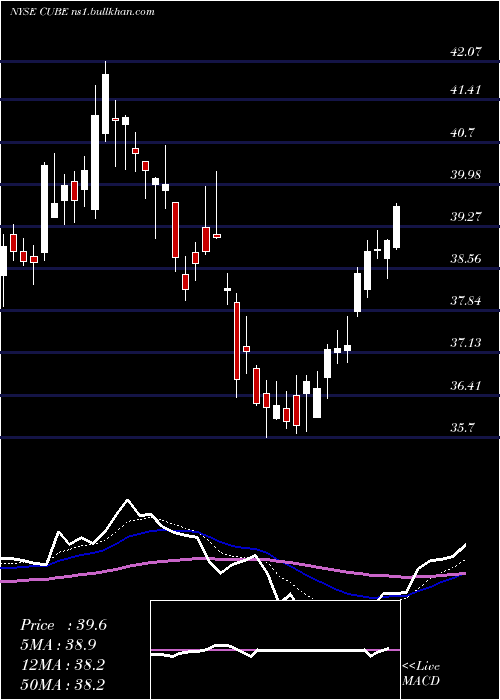
Task: Click the 37.84 price axis label
Action: [466, 301]
